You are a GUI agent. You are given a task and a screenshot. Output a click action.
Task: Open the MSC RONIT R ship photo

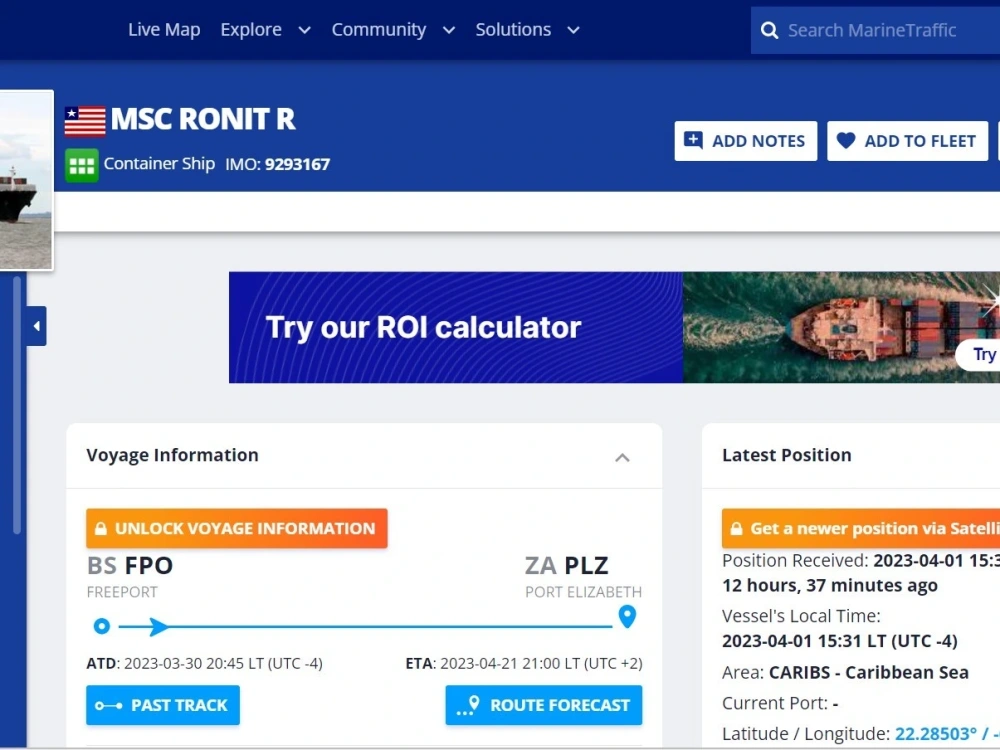click(x=26, y=180)
